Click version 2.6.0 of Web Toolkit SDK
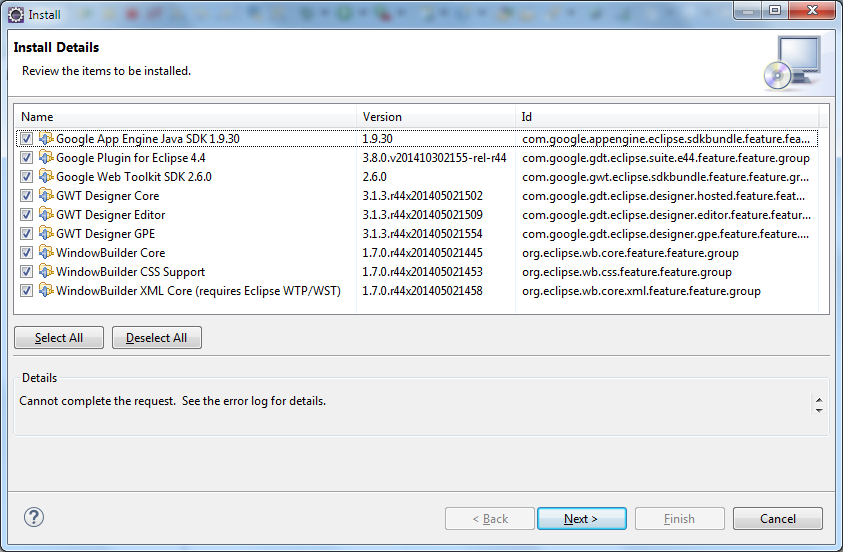The height and width of the screenshot is (552, 843). (375, 177)
